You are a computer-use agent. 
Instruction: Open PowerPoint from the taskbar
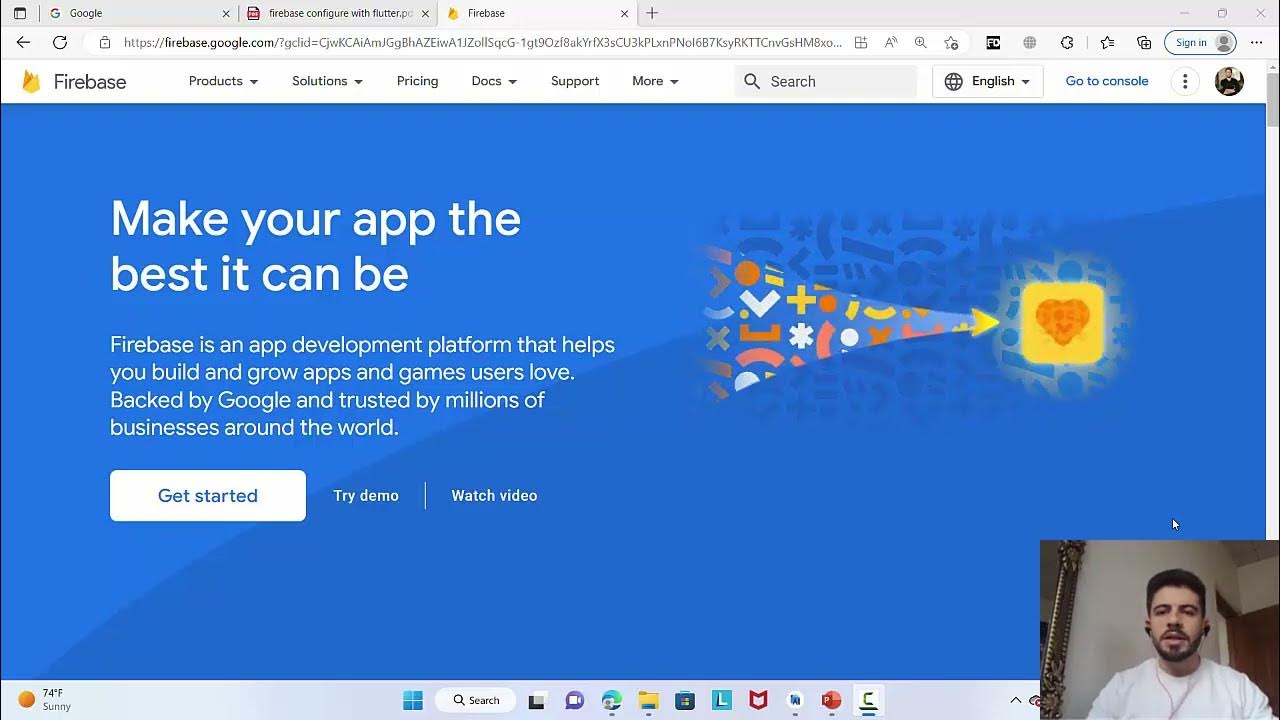pyautogui.click(x=831, y=700)
